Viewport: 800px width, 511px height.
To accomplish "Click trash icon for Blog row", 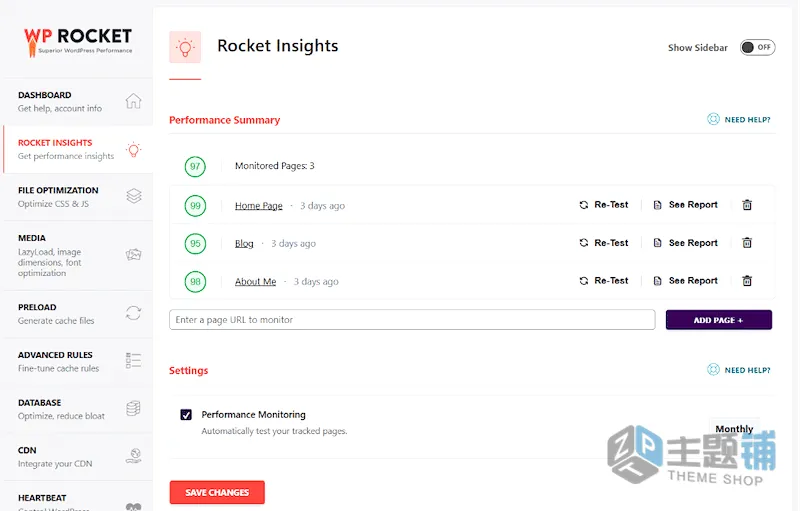I will (747, 243).
